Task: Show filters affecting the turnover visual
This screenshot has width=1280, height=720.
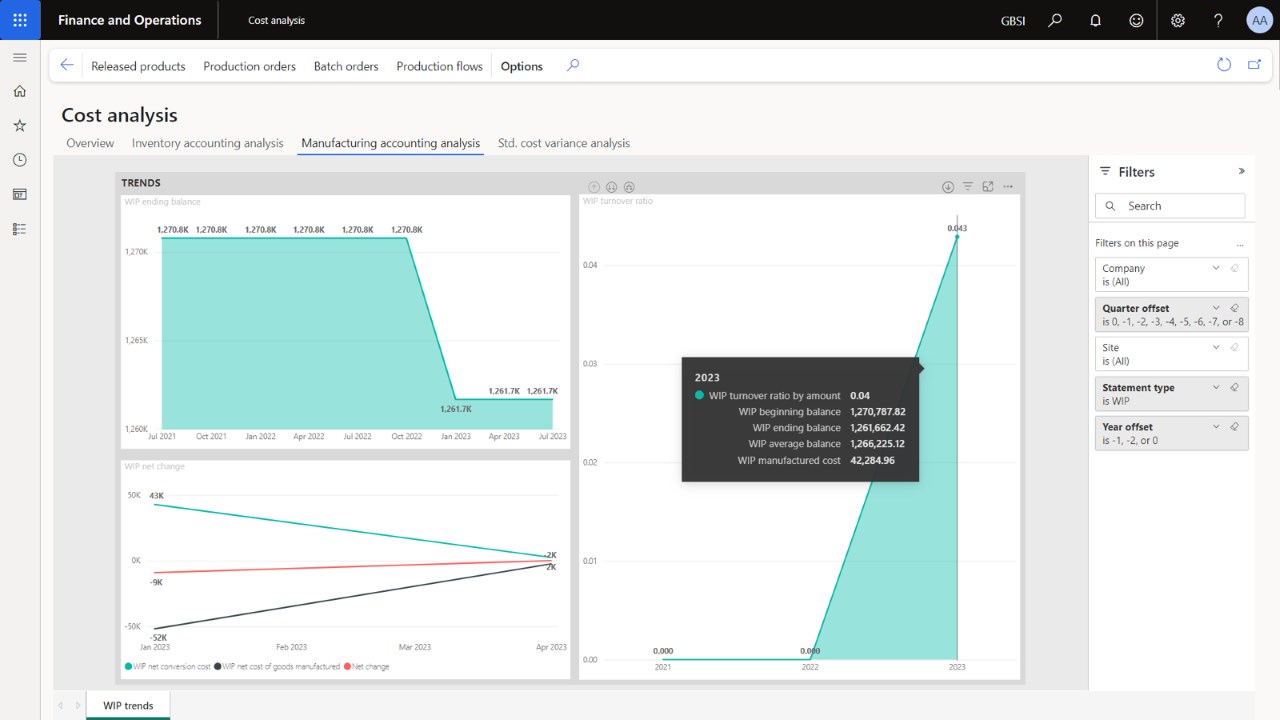Action: (968, 187)
